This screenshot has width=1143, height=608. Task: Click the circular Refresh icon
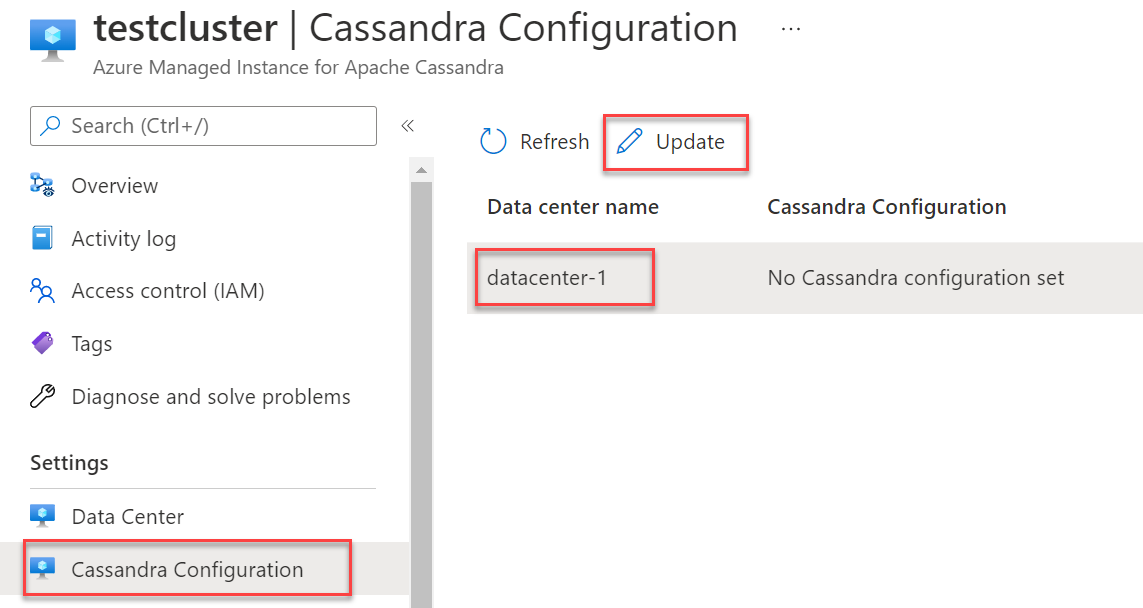point(494,142)
